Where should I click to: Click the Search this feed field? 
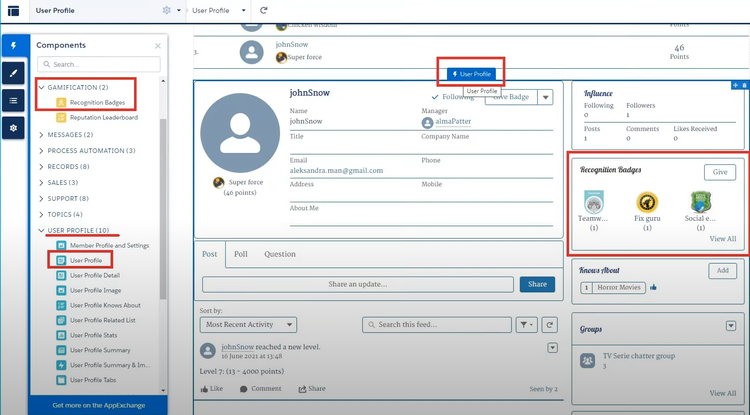coord(437,325)
